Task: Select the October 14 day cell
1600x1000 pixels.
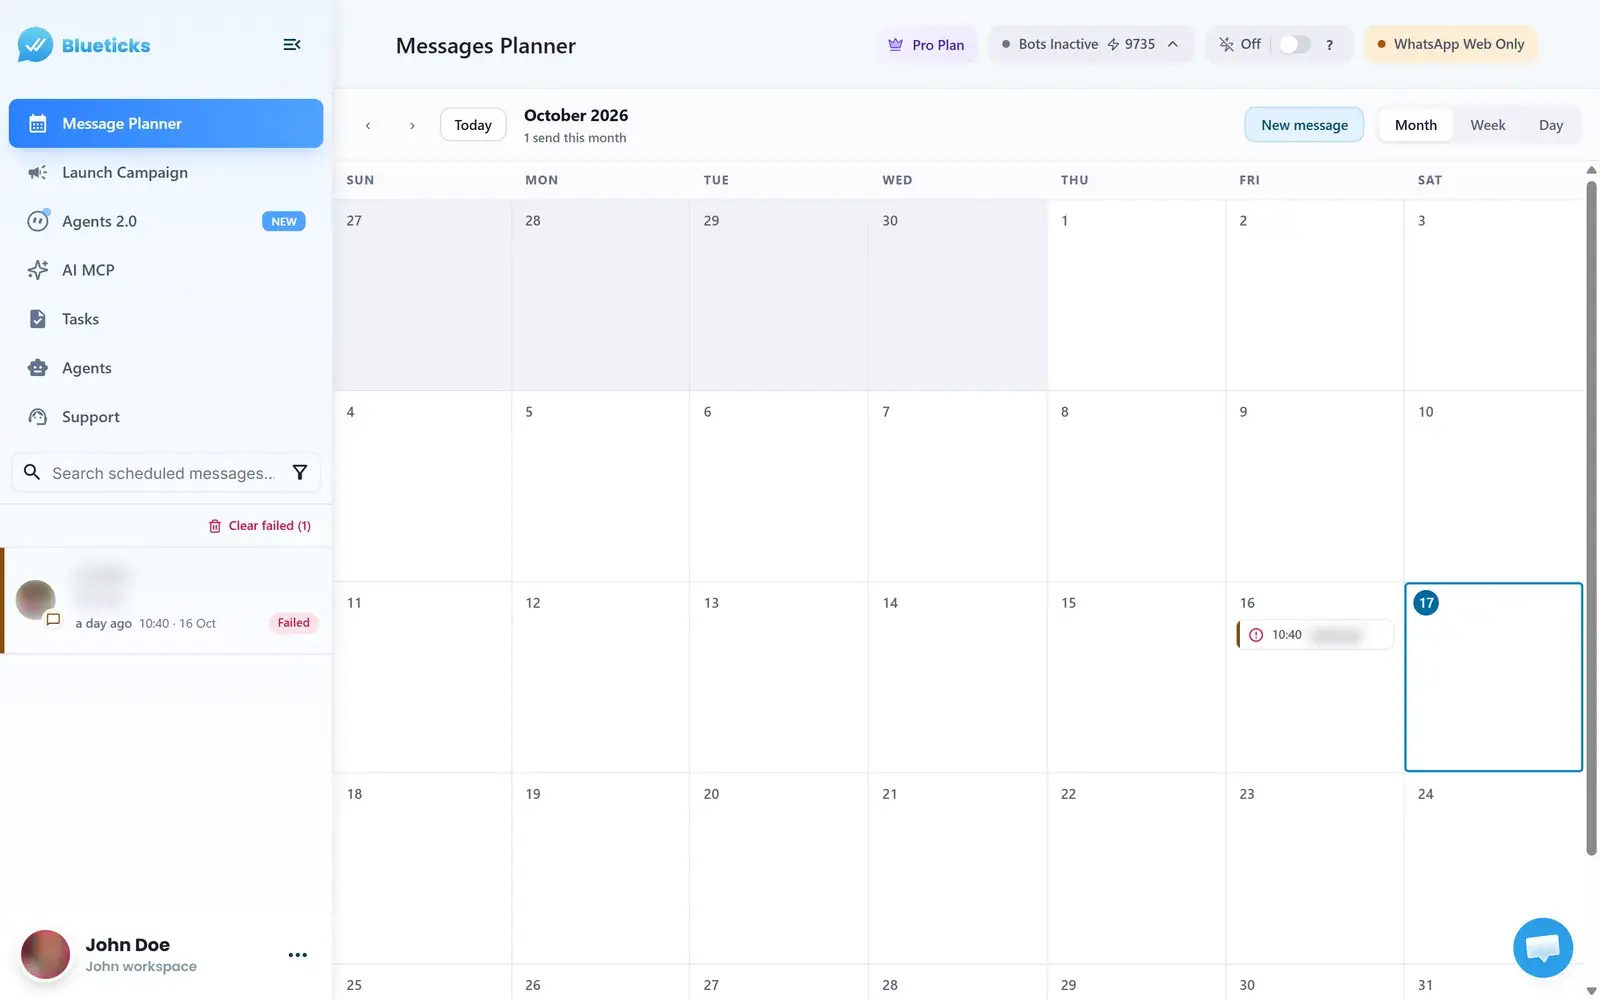Action: click(957, 677)
